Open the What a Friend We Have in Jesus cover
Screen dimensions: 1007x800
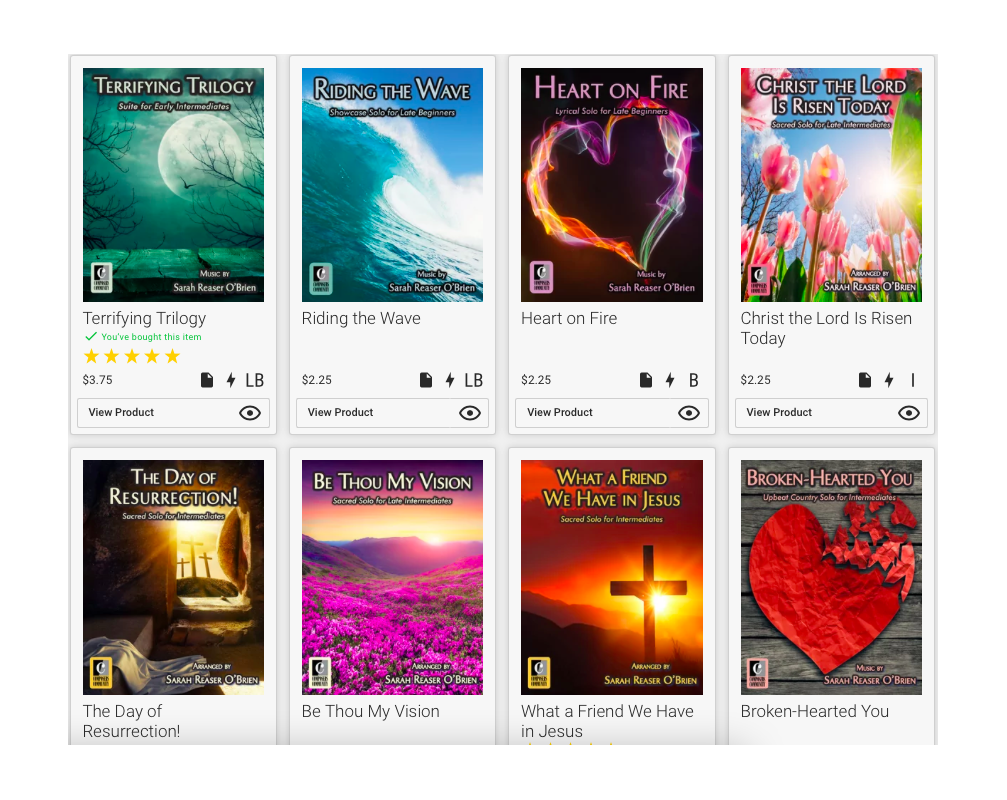611,577
